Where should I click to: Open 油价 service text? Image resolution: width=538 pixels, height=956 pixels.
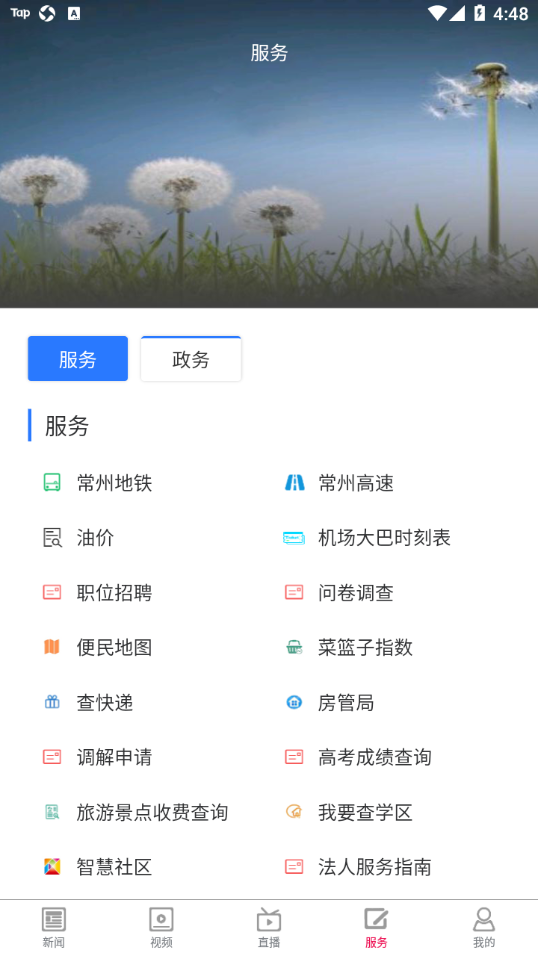click(x=95, y=538)
